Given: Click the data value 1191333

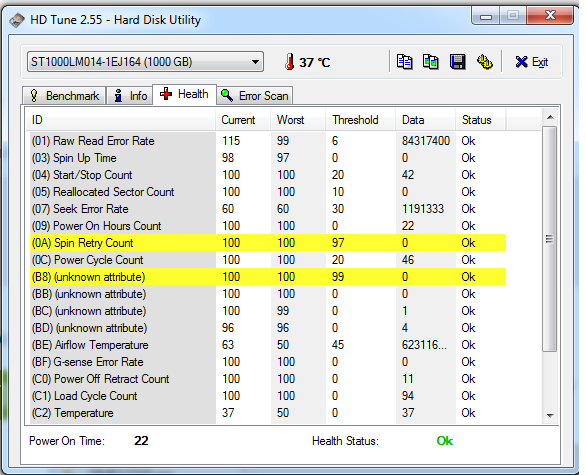Looking at the screenshot, I should [x=423, y=209].
